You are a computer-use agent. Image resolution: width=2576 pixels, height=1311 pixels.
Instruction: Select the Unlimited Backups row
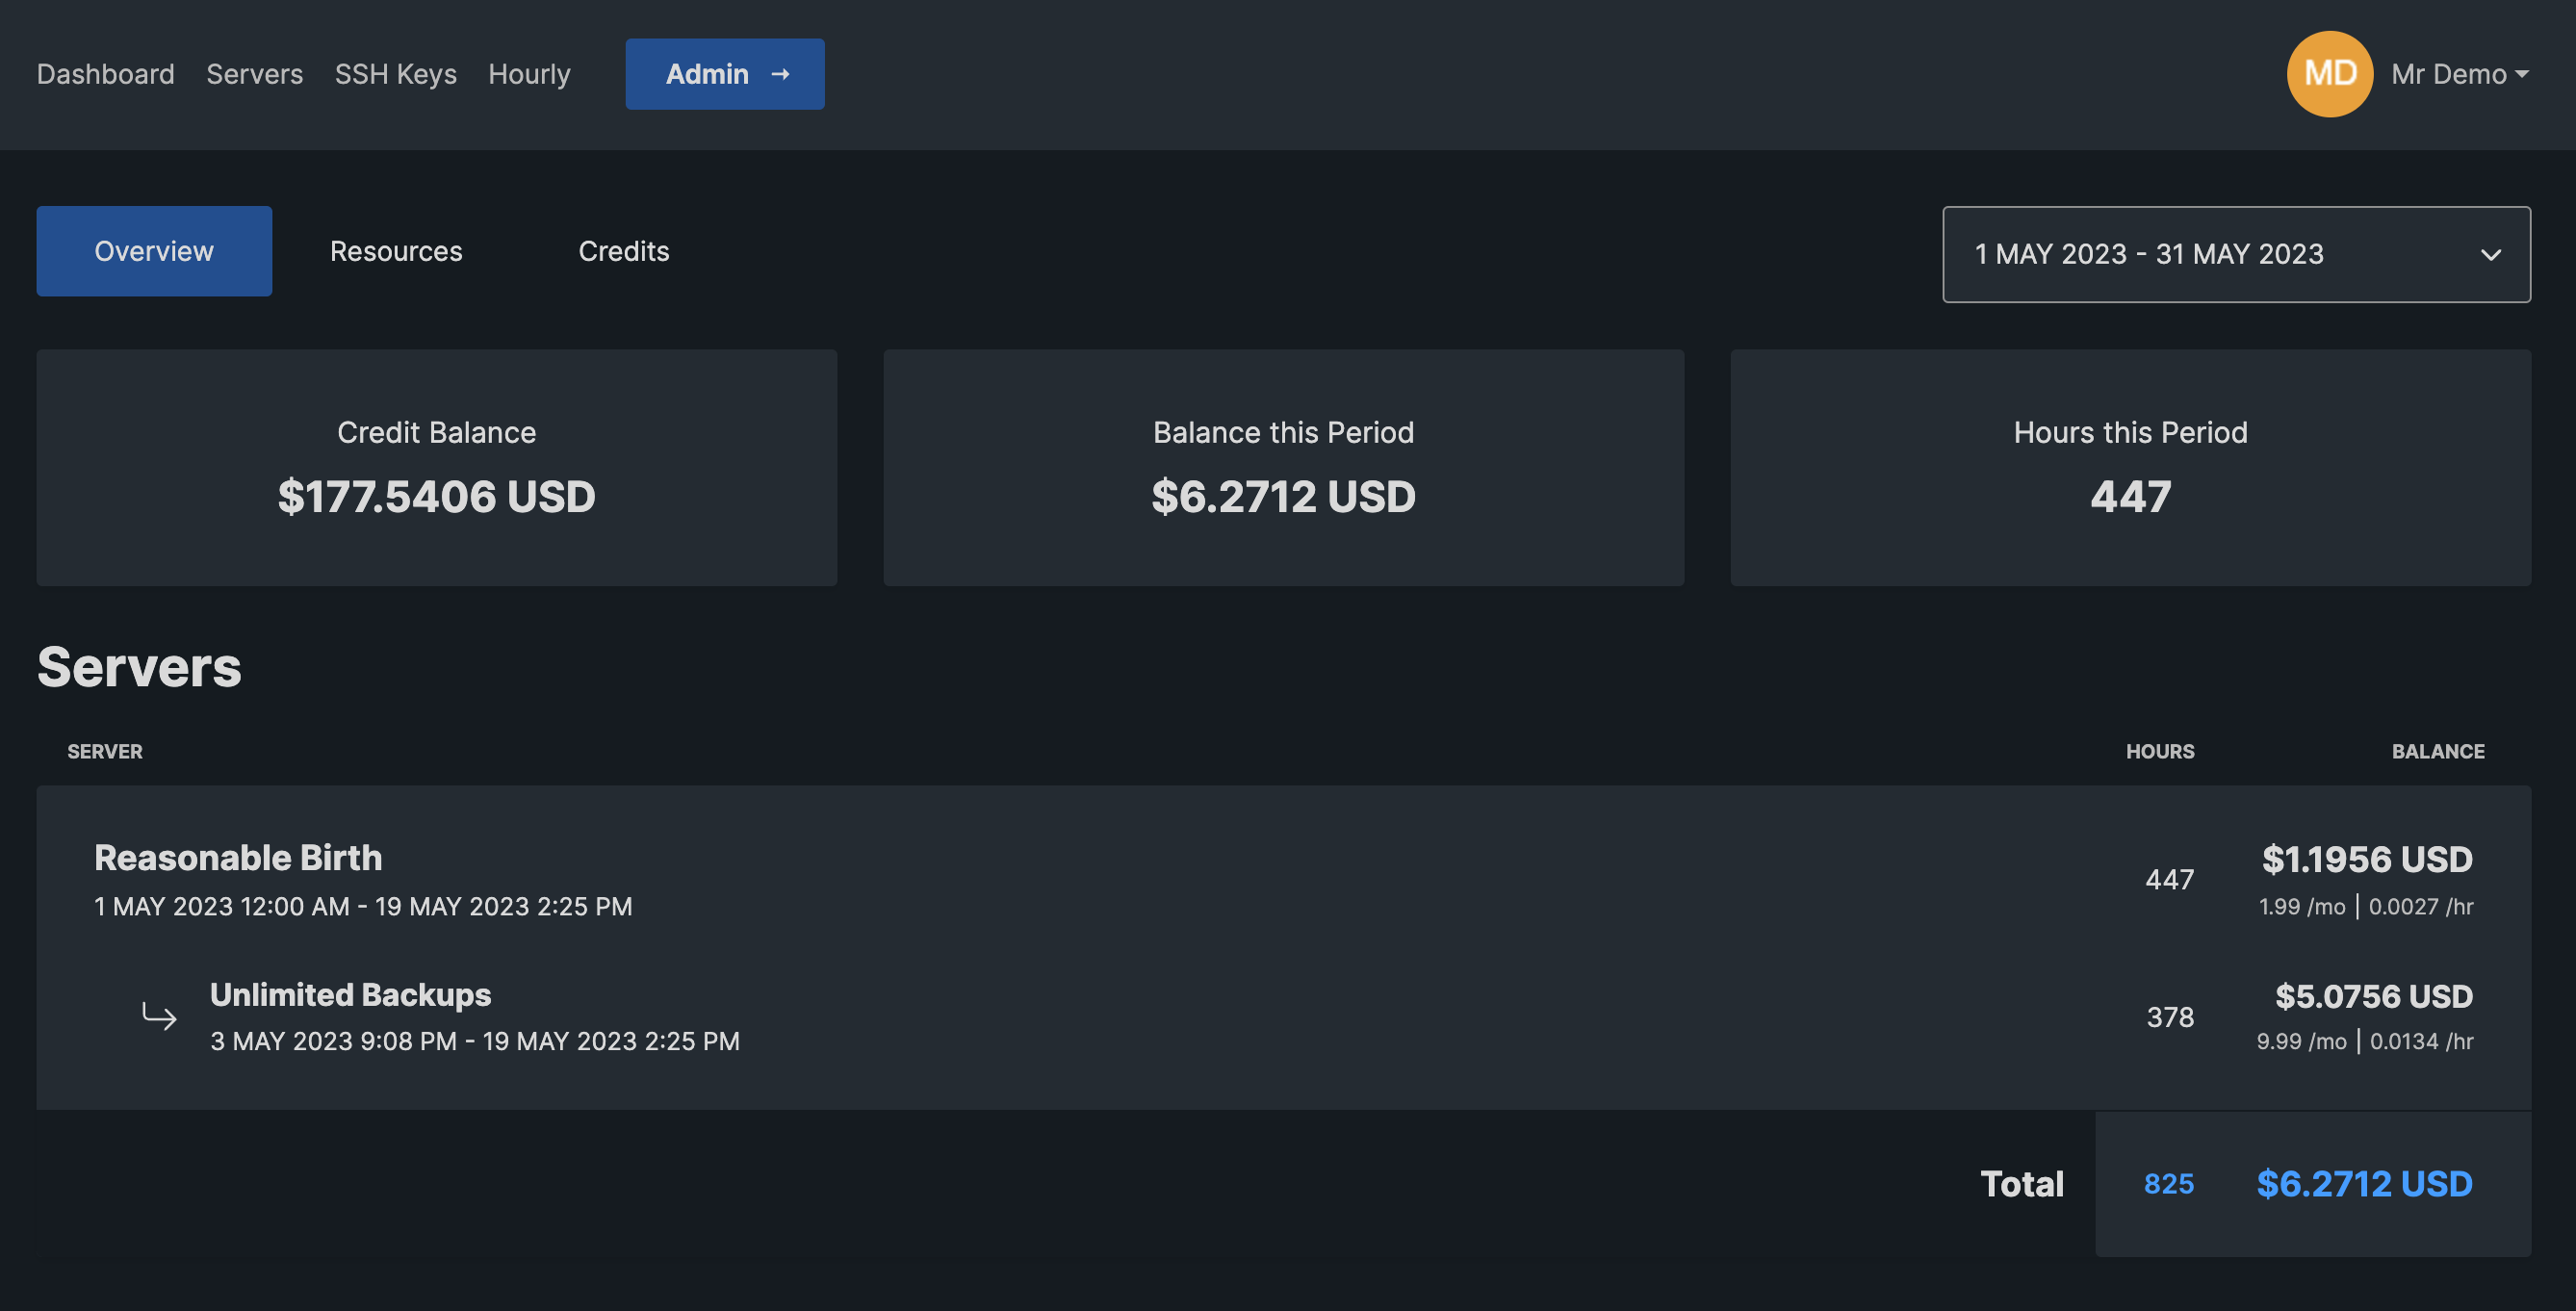click(x=350, y=995)
